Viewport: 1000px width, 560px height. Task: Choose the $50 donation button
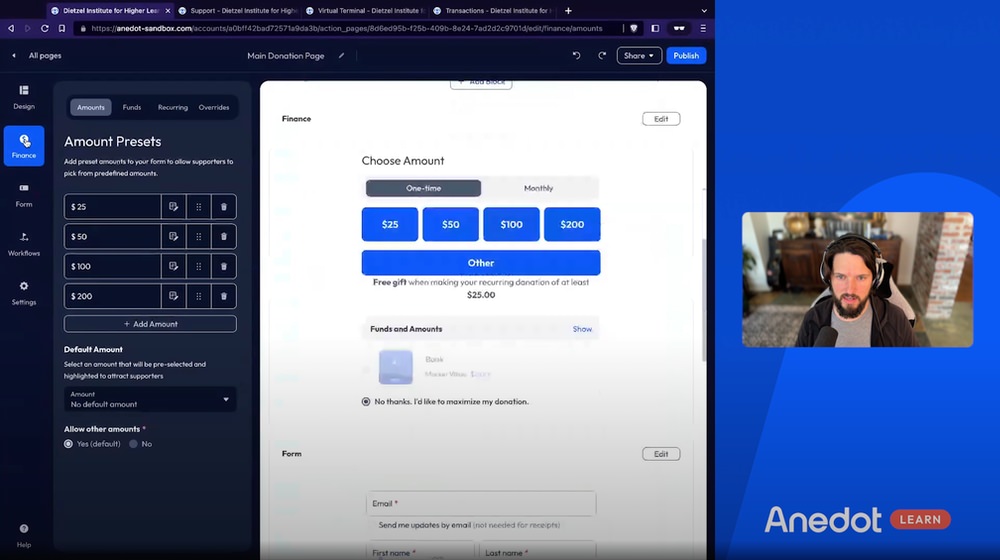[450, 225]
